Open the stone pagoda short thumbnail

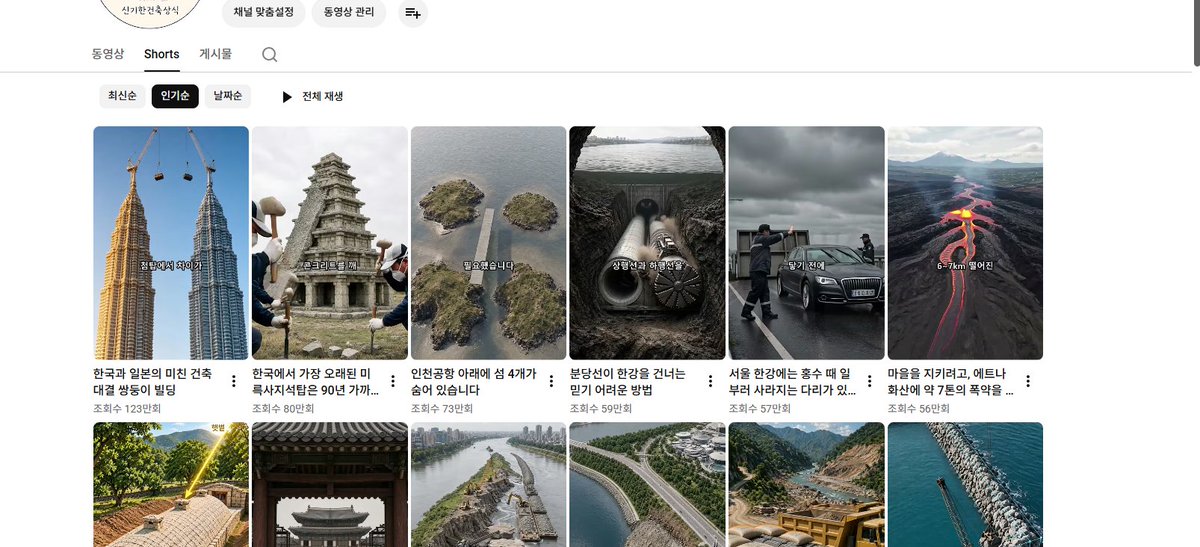click(x=330, y=243)
